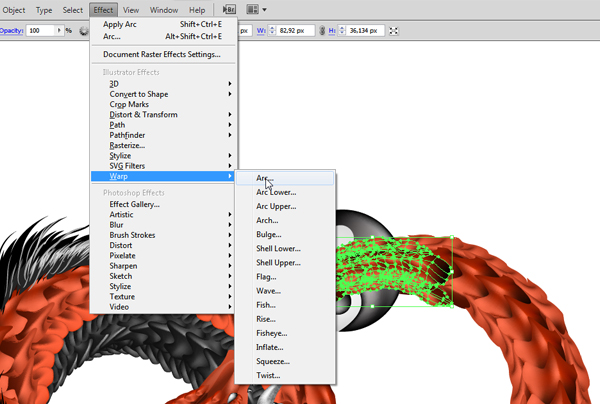The image size is (600, 404).
Task: Click the Opacity value field
Action: point(41,30)
